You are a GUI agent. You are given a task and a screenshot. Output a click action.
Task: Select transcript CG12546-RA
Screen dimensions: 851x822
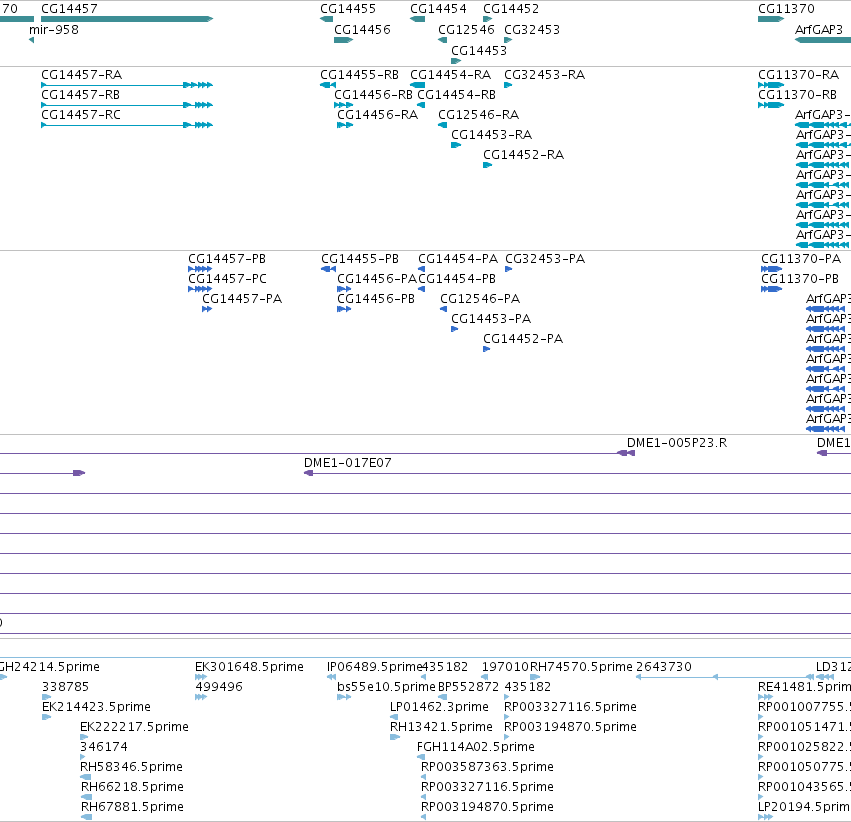(478, 114)
